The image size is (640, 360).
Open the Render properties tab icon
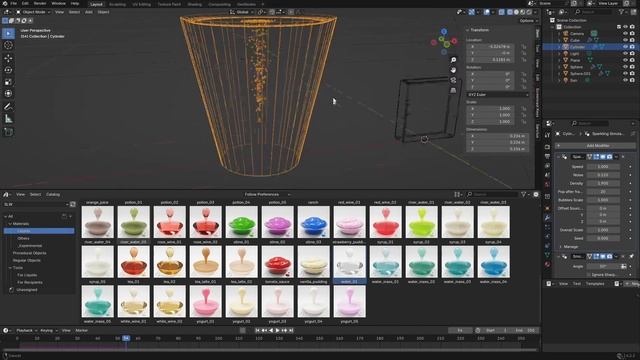pos(547,147)
